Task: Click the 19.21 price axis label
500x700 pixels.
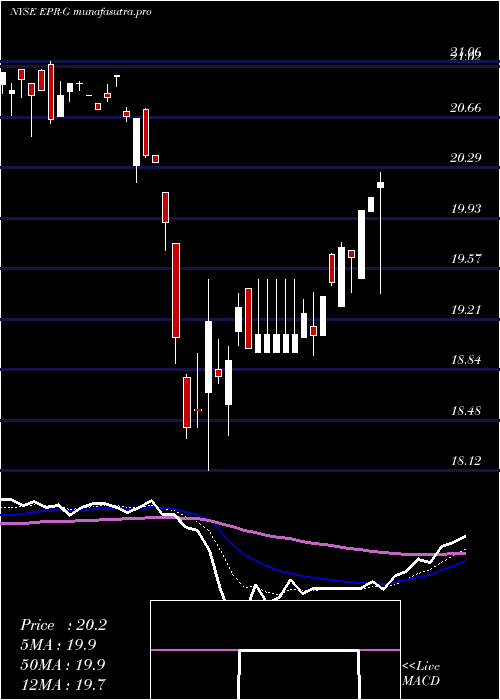Action: click(466, 309)
